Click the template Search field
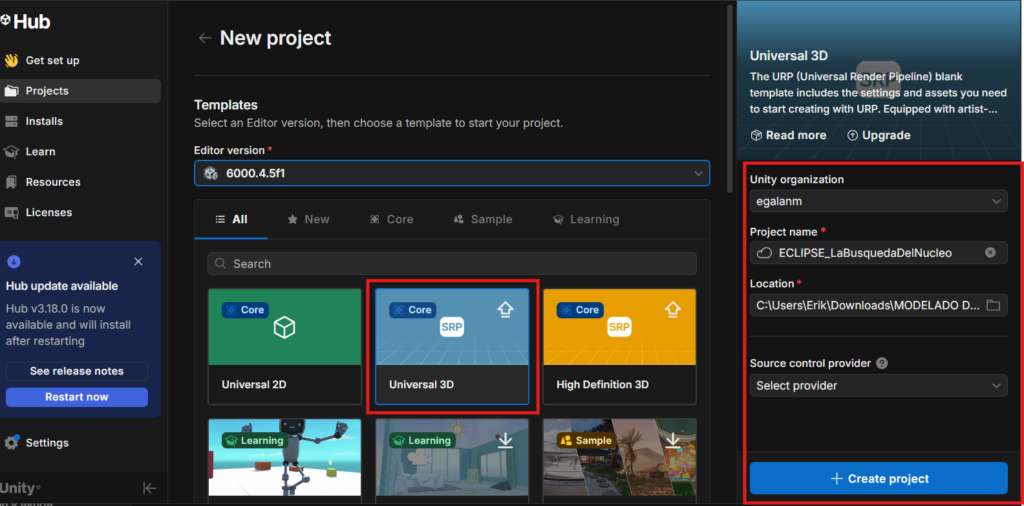 pos(452,264)
